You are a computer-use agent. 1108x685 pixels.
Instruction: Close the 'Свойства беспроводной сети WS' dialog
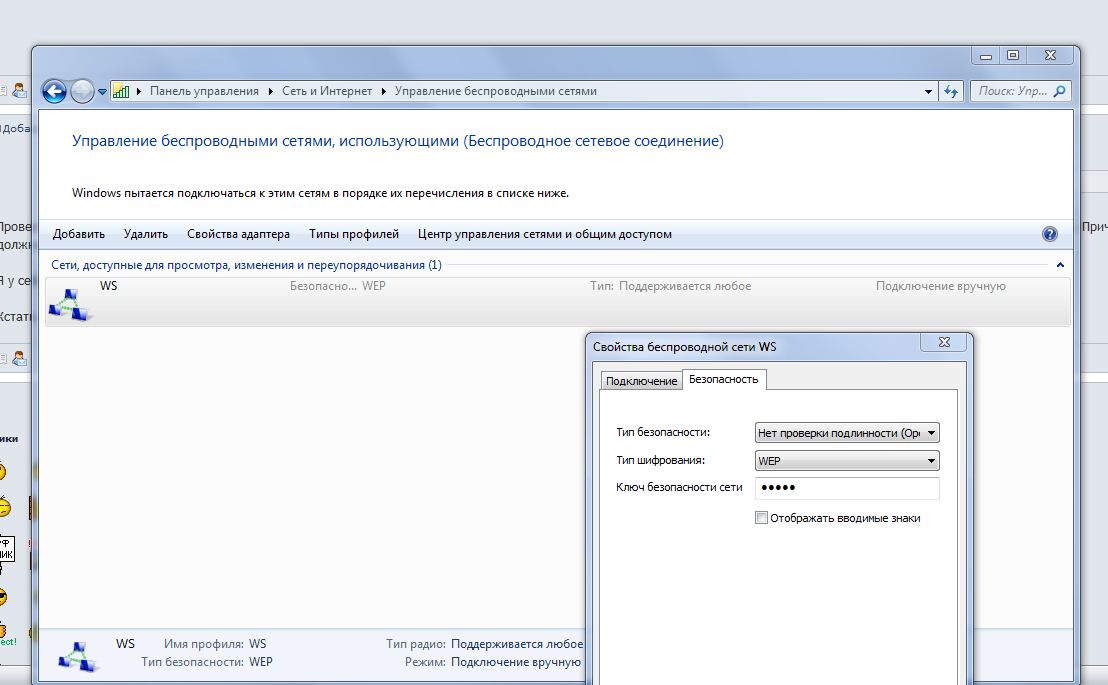(944, 342)
